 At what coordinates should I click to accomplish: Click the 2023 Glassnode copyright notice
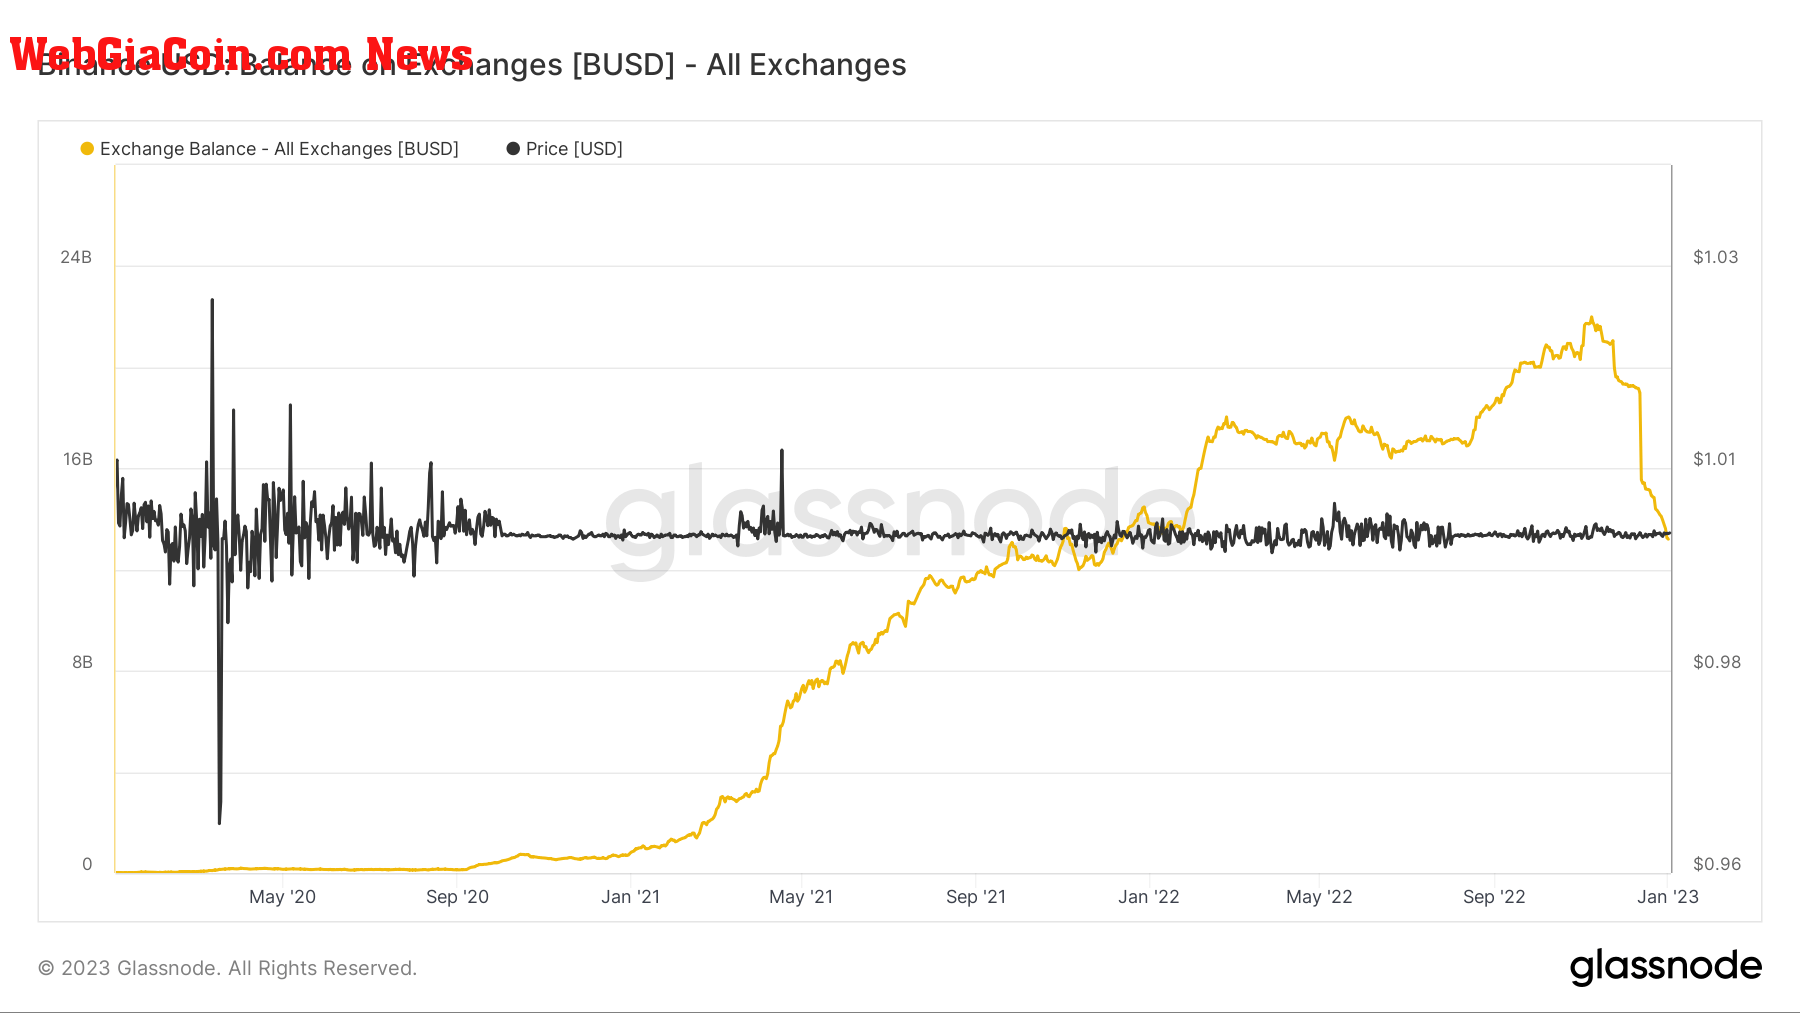[x=227, y=968]
